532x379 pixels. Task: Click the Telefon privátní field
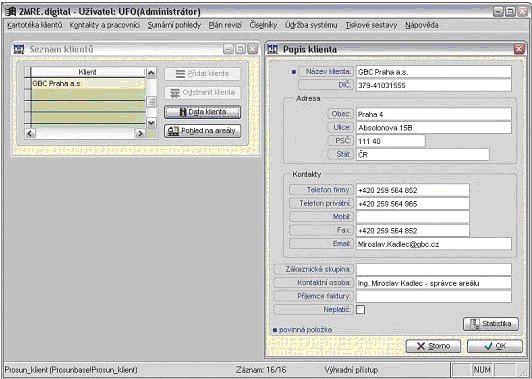(x=413, y=204)
